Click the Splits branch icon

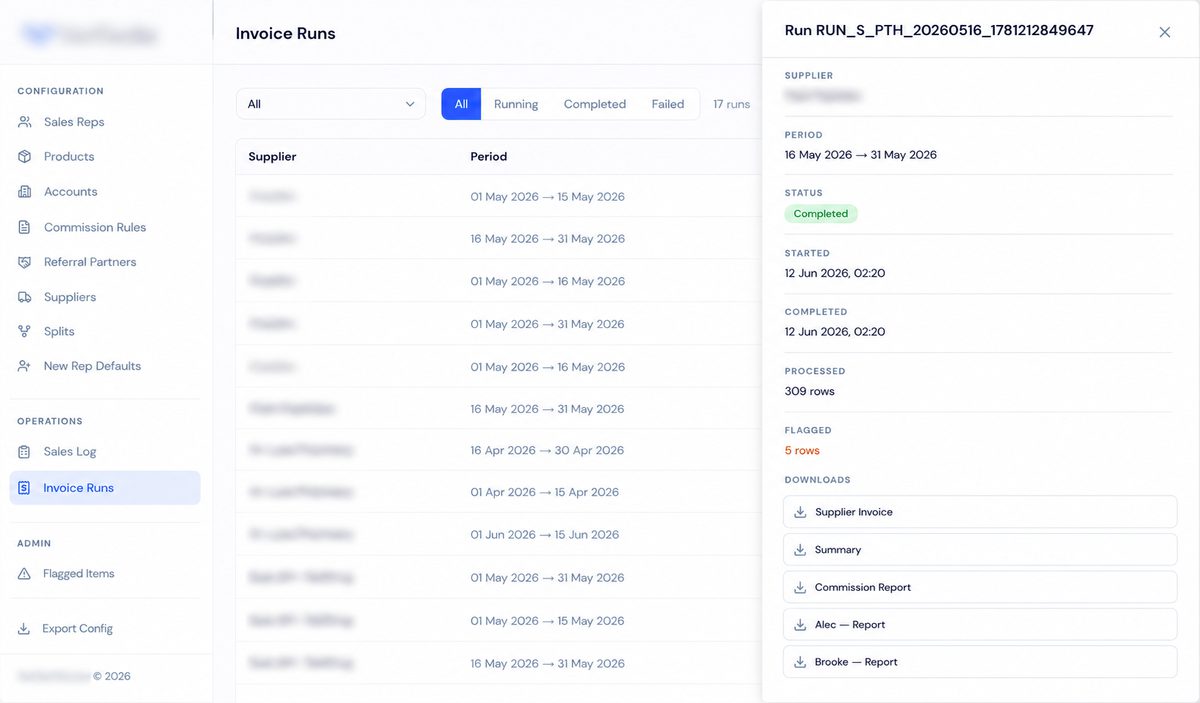click(24, 331)
